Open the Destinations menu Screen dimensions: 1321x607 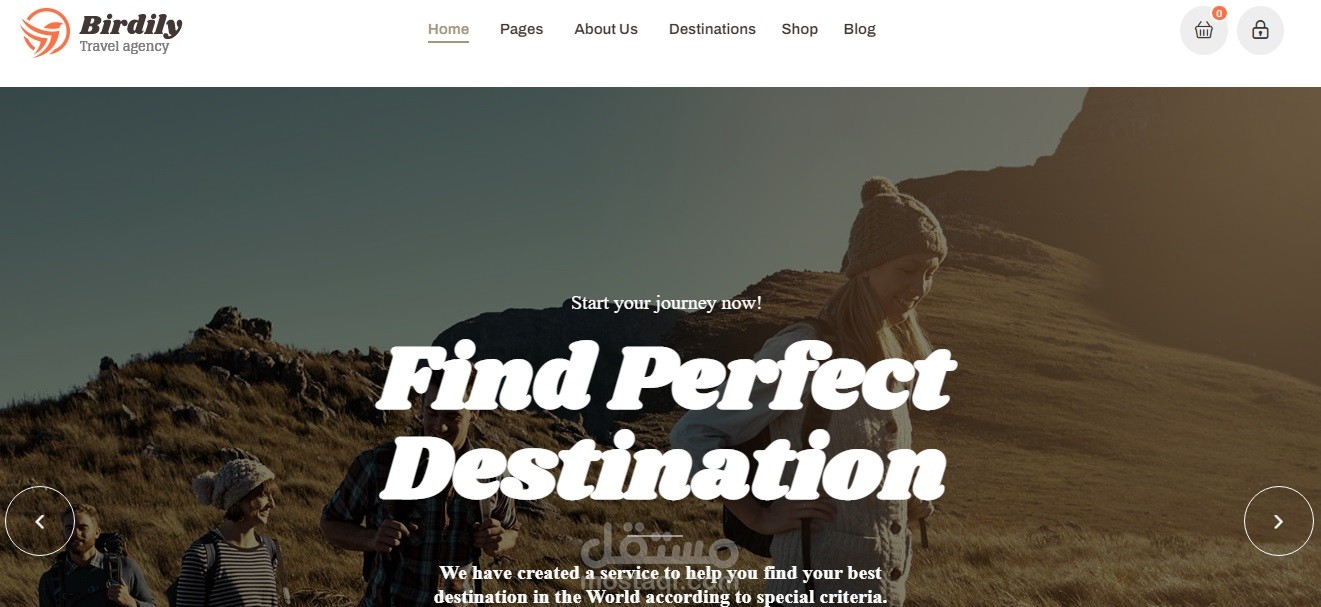click(x=712, y=29)
